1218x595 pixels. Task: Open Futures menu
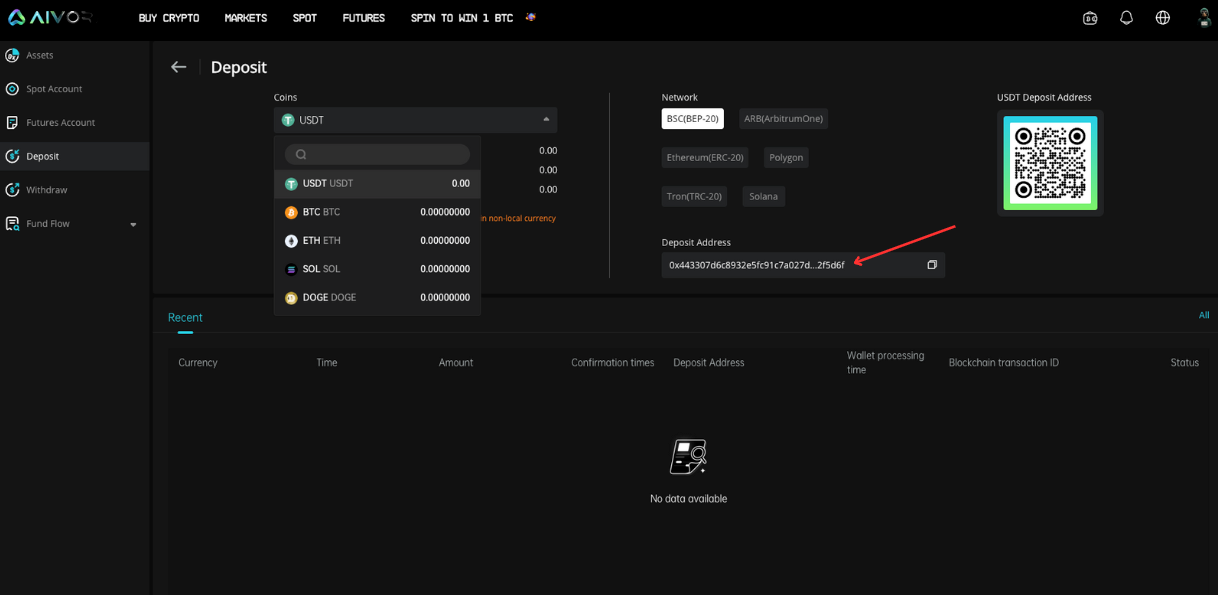(364, 18)
